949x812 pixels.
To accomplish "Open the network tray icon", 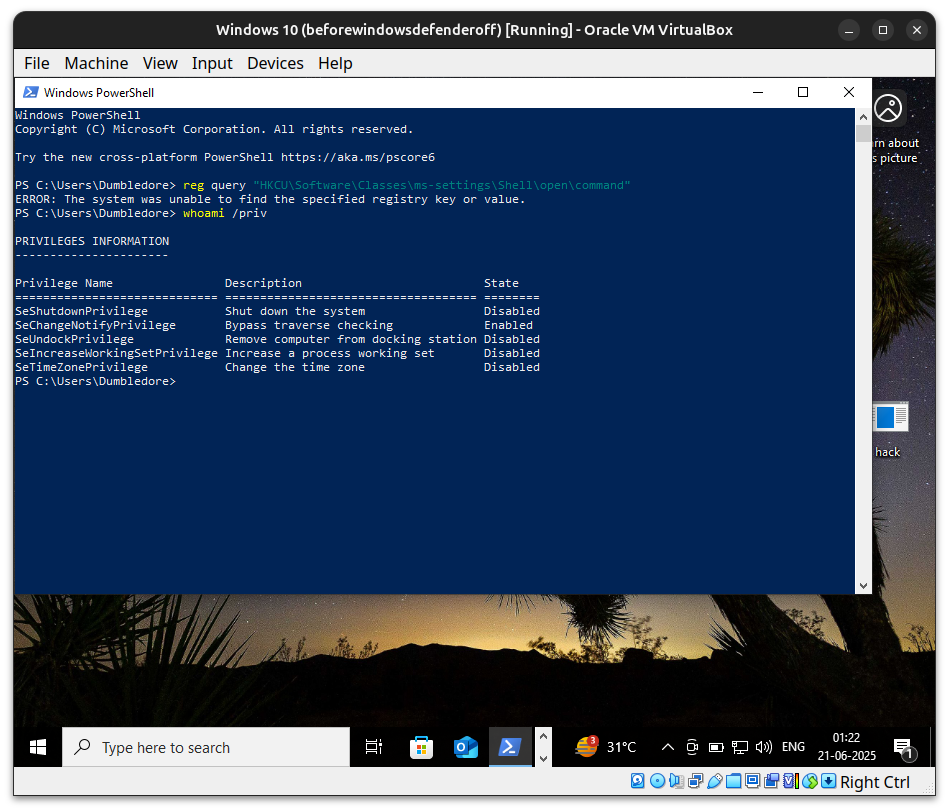I will tap(740, 747).
